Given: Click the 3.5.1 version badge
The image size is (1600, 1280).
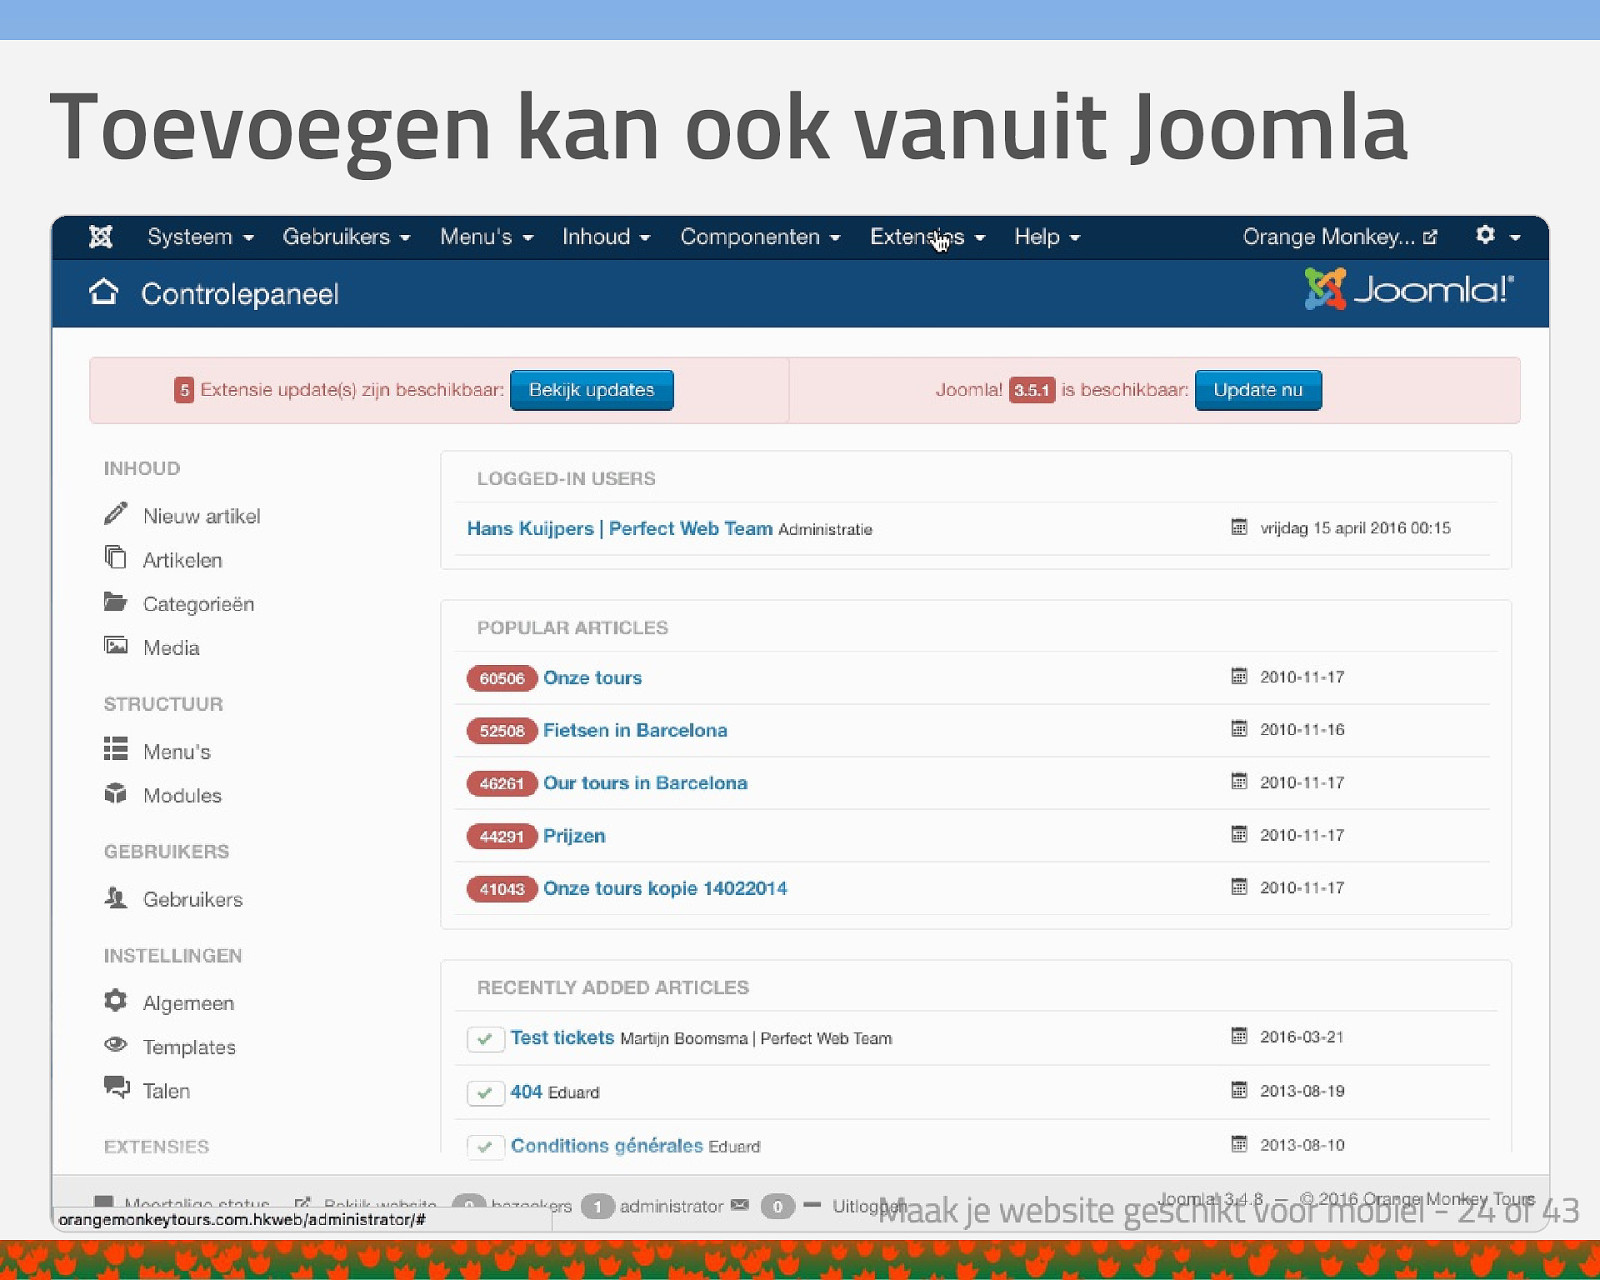Looking at the screenshot, I should click(1032, 390).
